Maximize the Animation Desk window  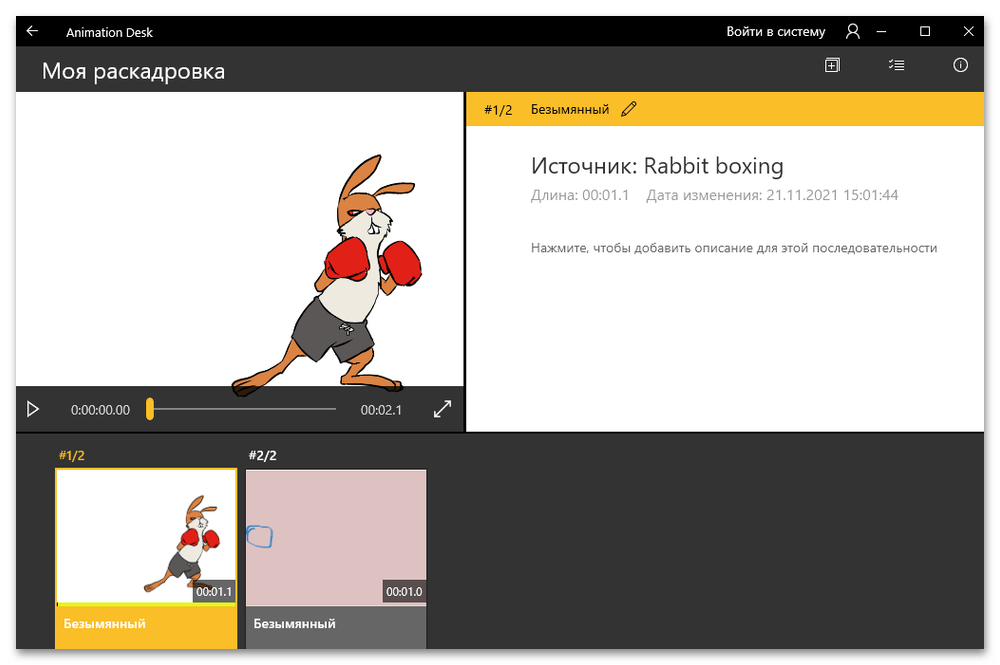pos(925,31)
